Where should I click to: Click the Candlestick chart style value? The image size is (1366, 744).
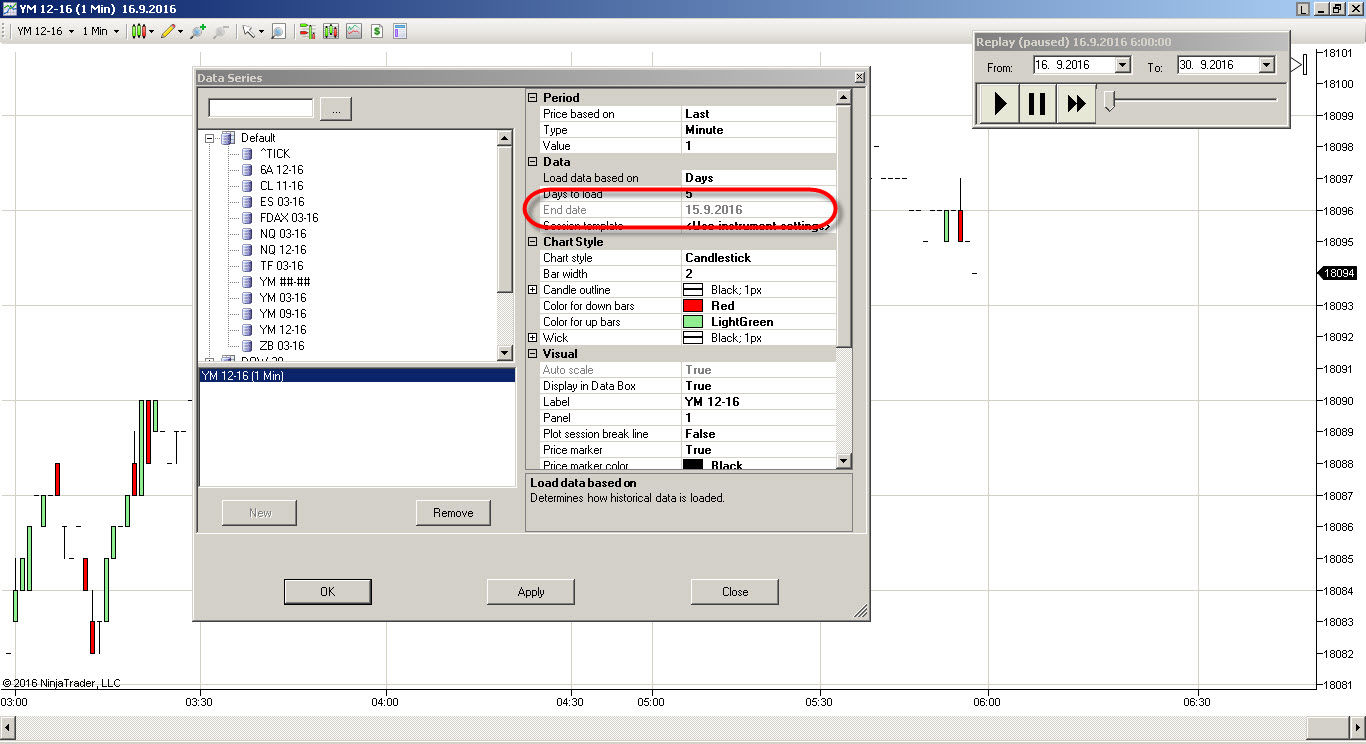coord(759,258)
